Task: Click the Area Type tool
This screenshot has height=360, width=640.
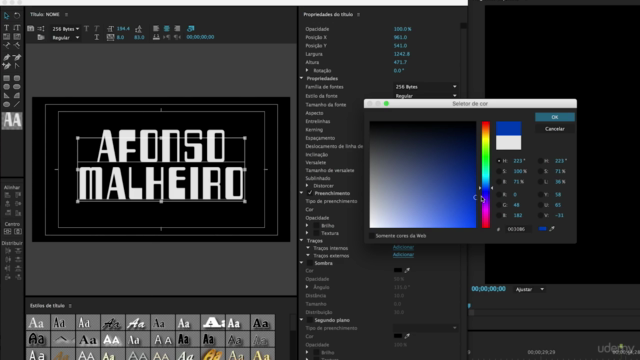Action: point(7,37)
